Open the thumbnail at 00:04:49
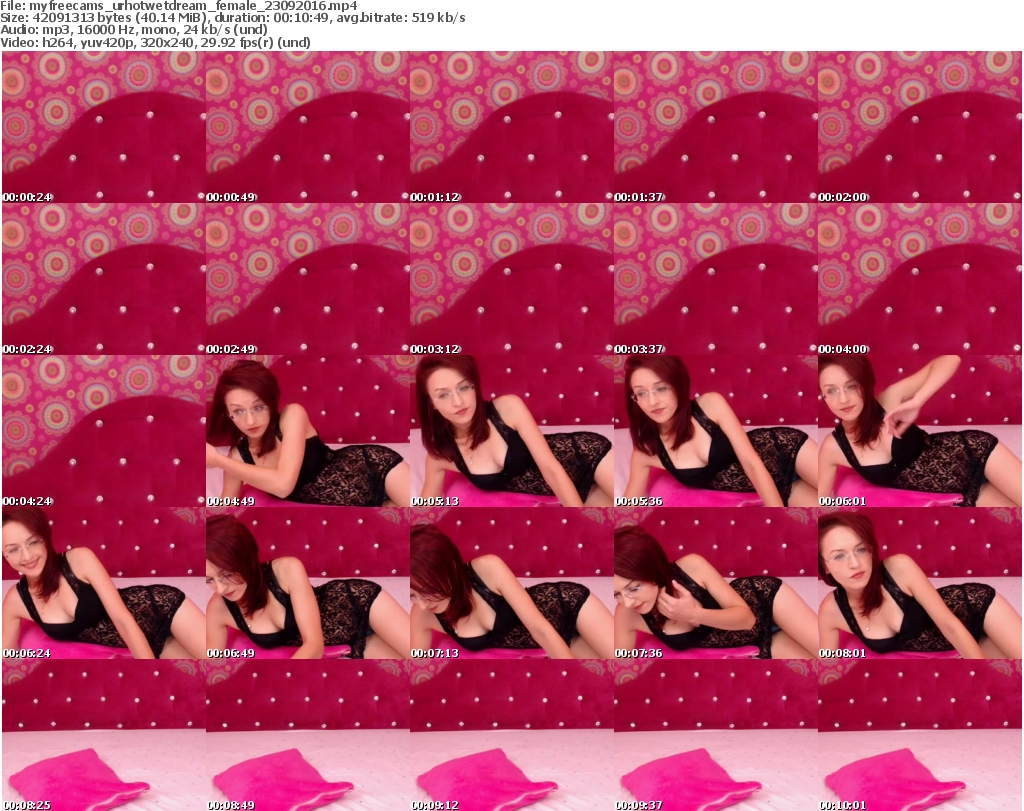Viewport: 1024px width, 811px height. click(307, 431)
